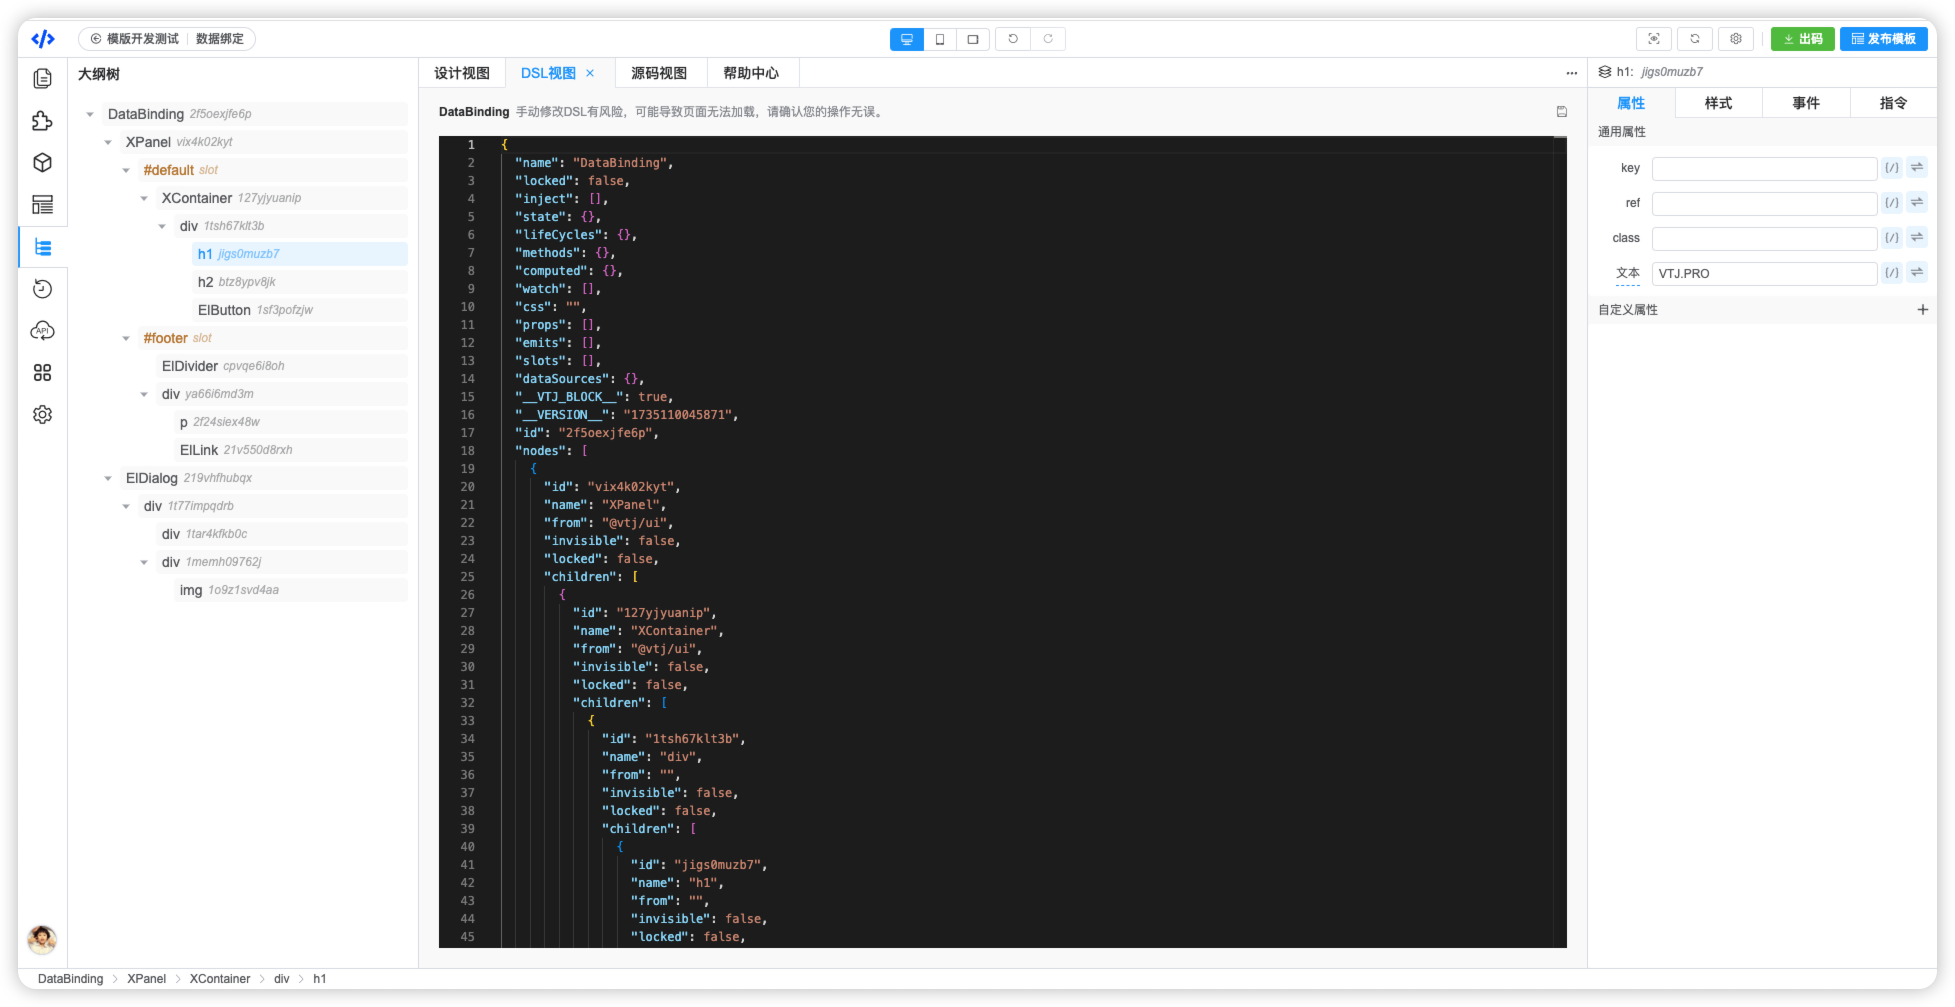Open the 样式 tab in properties panel

(x=1718, y=103)
